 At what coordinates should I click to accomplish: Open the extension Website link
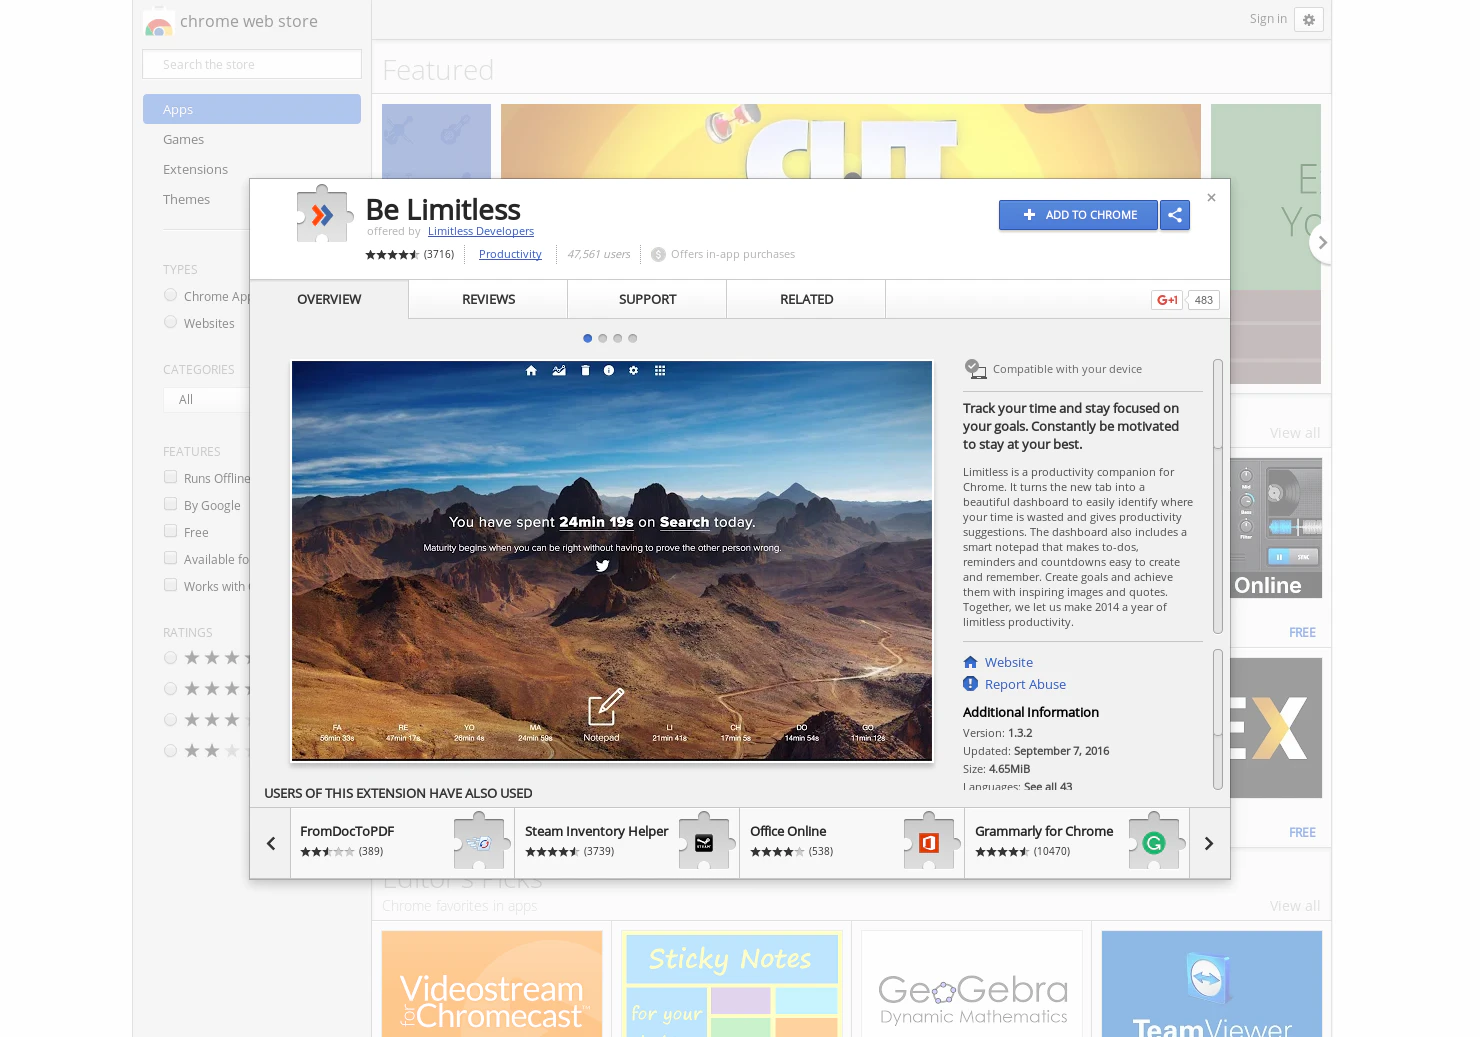[x=1008, y=662]
